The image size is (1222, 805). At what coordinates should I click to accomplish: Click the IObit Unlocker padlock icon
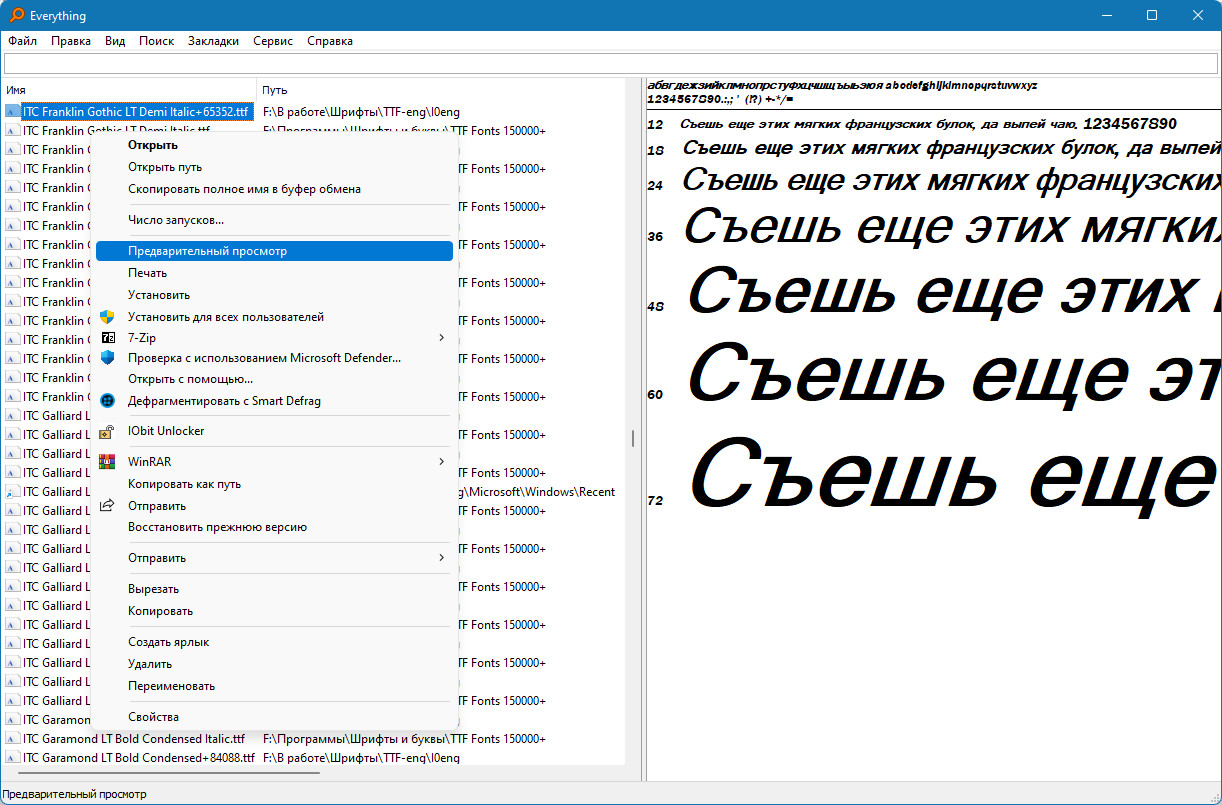coord(108,431)
